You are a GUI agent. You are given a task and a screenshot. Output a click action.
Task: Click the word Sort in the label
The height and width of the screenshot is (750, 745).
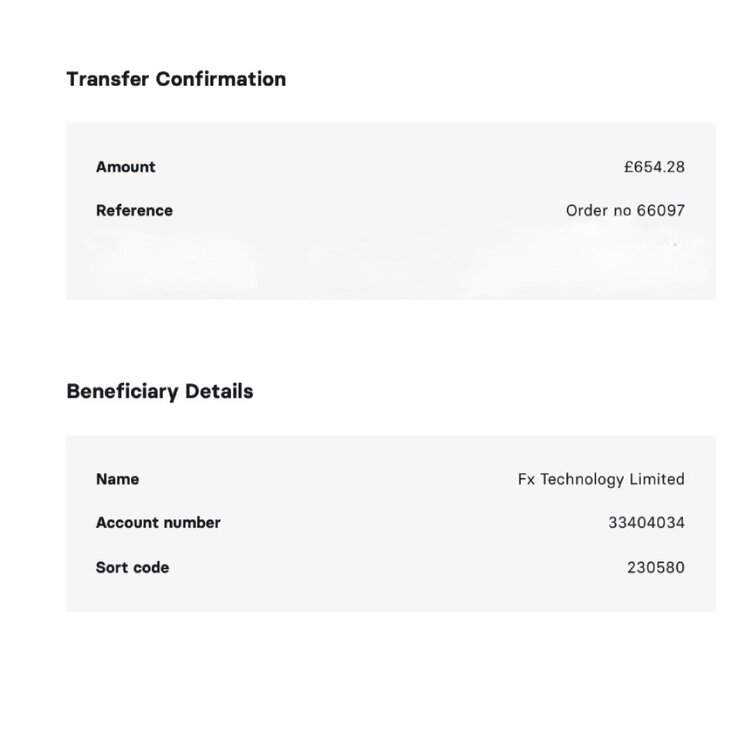click(x=112, y=568)
